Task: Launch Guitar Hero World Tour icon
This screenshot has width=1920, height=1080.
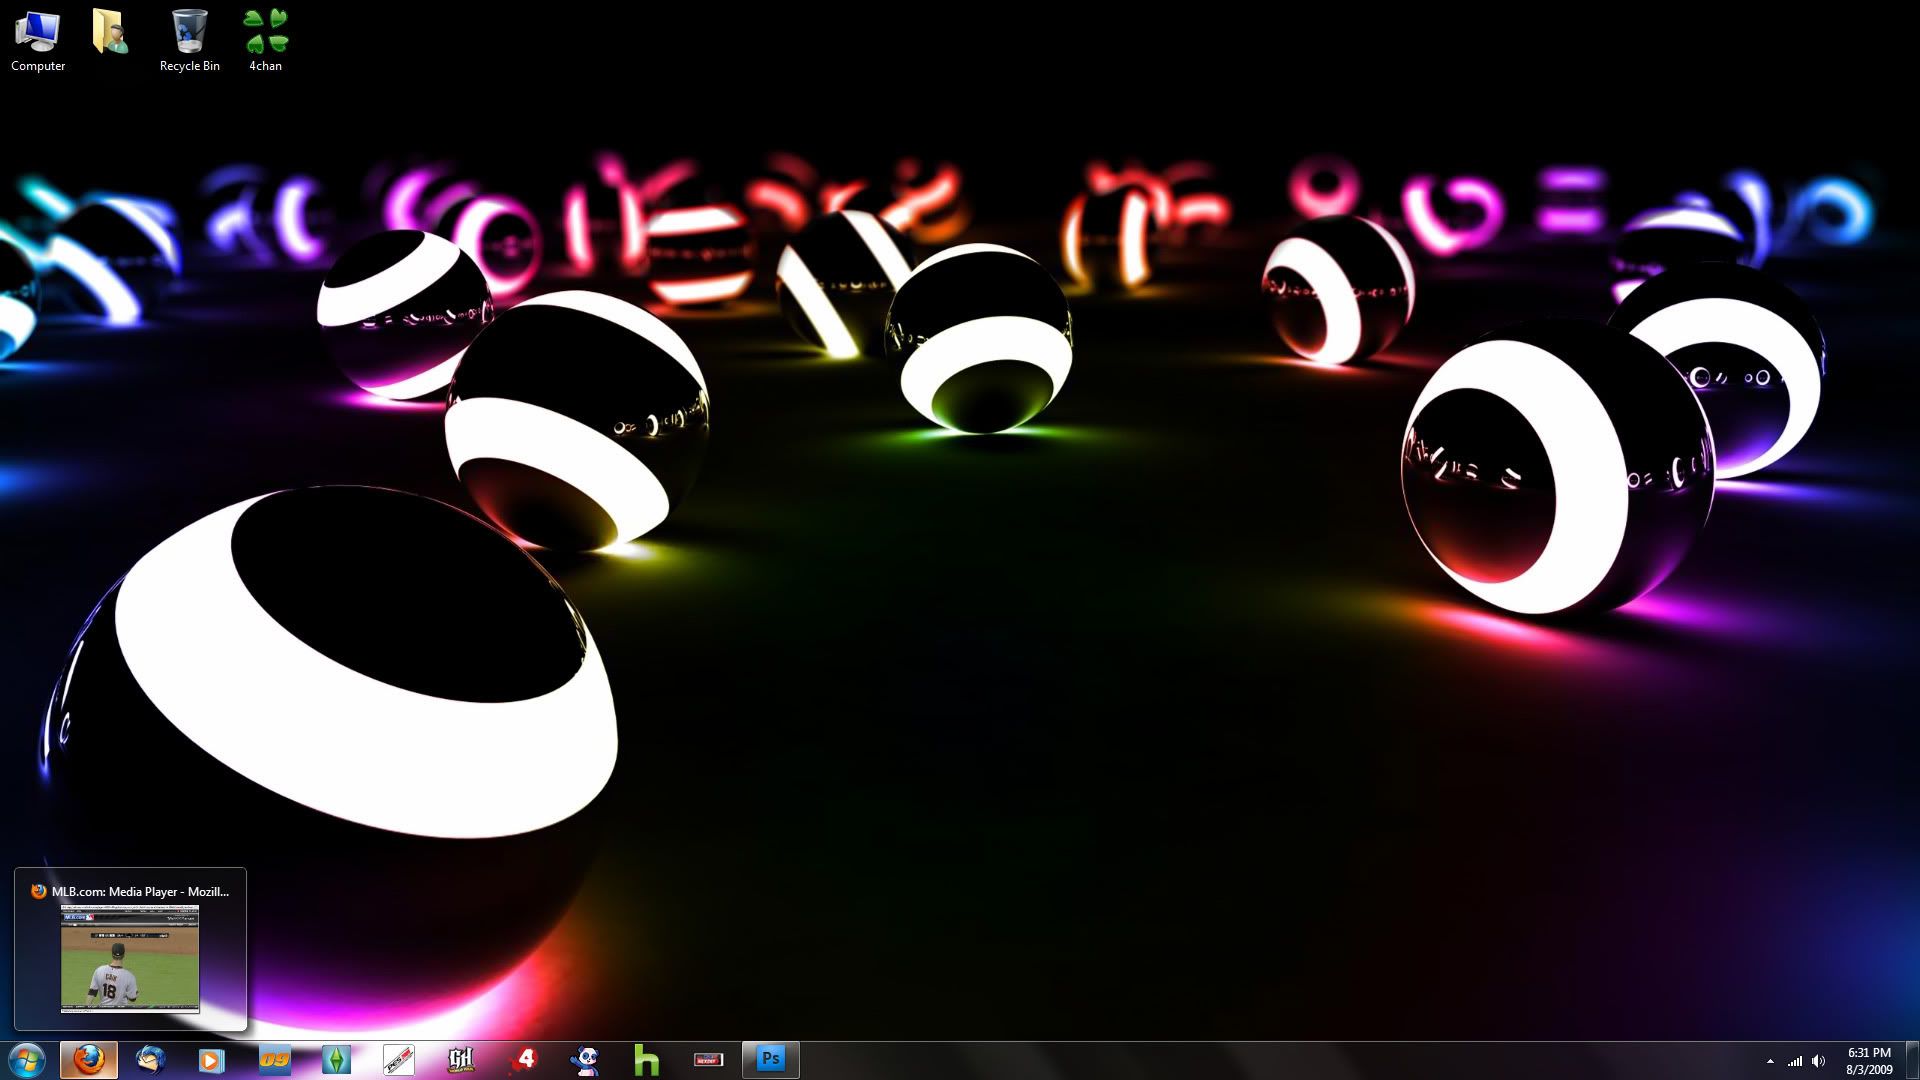Action: pos(460,1060)
